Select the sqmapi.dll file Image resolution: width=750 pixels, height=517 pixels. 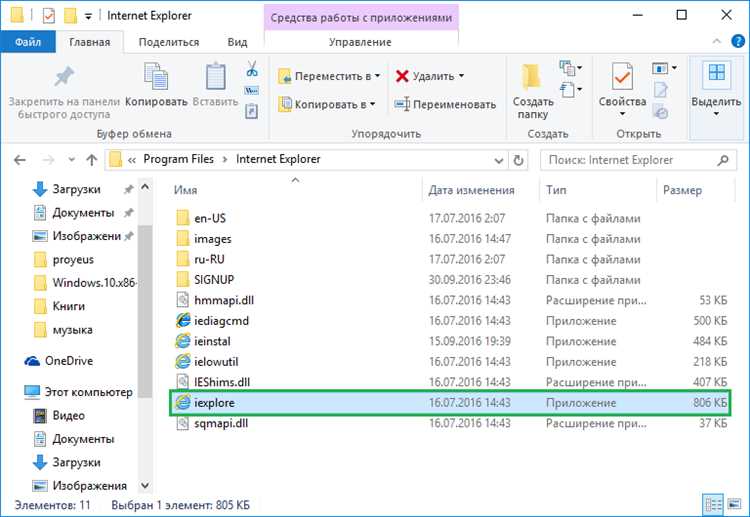[x=211, y=423]
